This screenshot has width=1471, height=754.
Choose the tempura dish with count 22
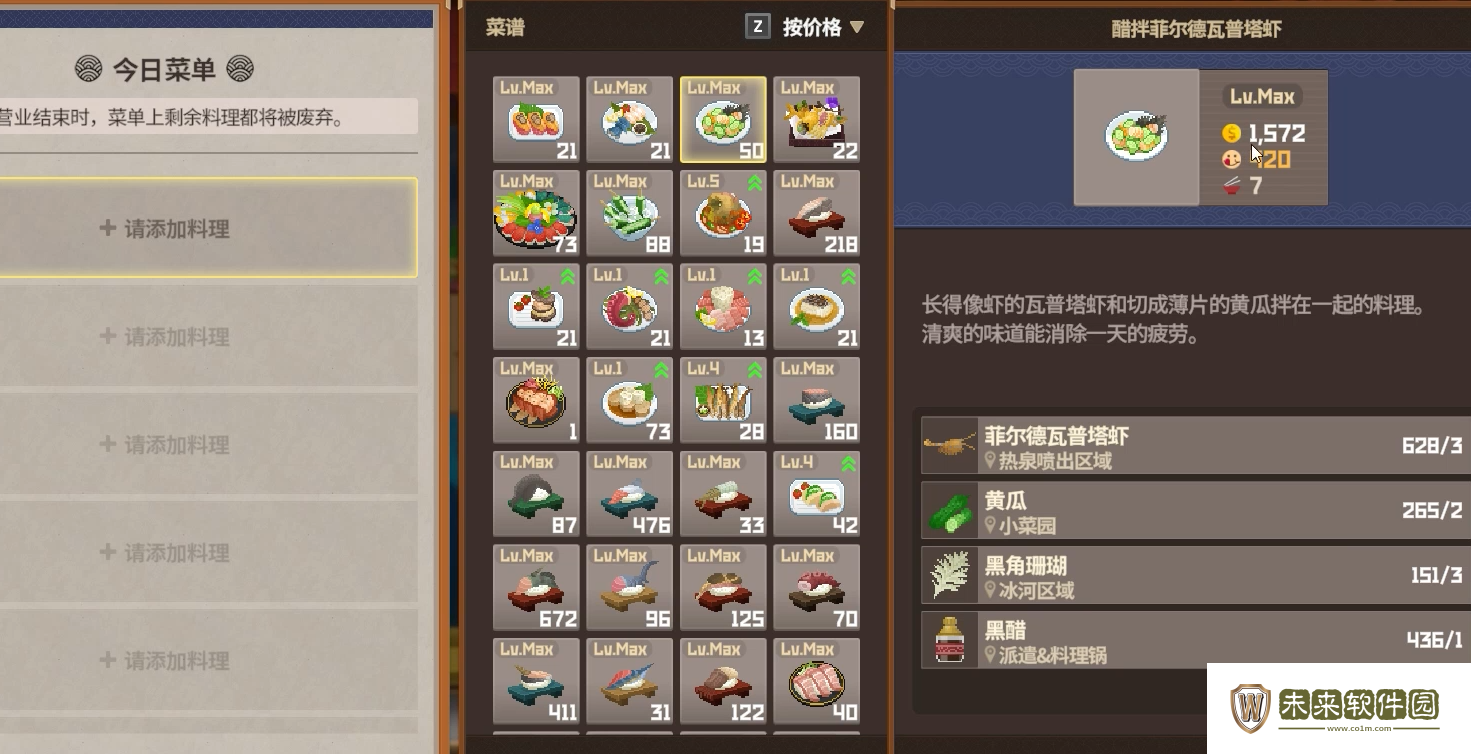pos(816,119)
